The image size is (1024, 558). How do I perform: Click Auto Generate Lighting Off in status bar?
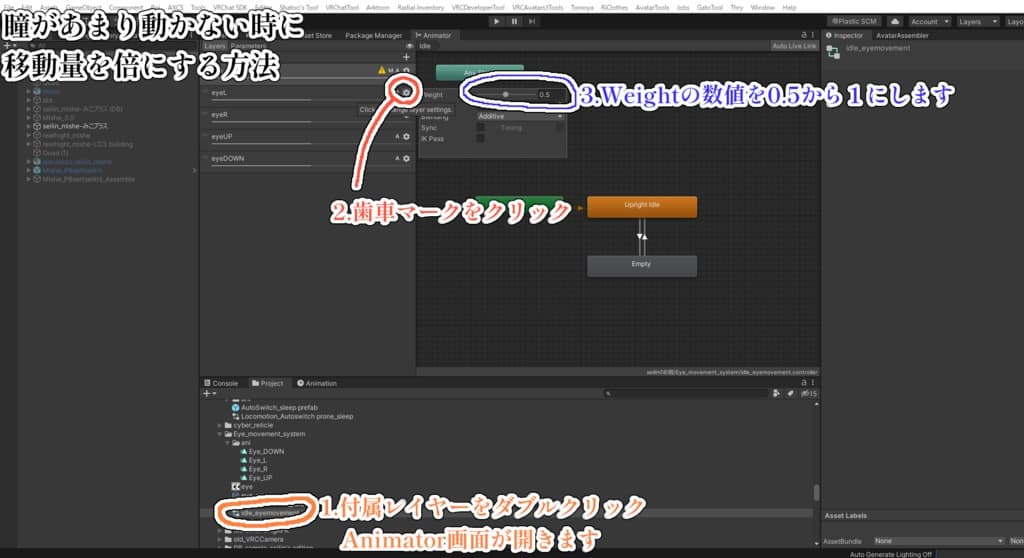pyautogui.click(x=890, y=554)
